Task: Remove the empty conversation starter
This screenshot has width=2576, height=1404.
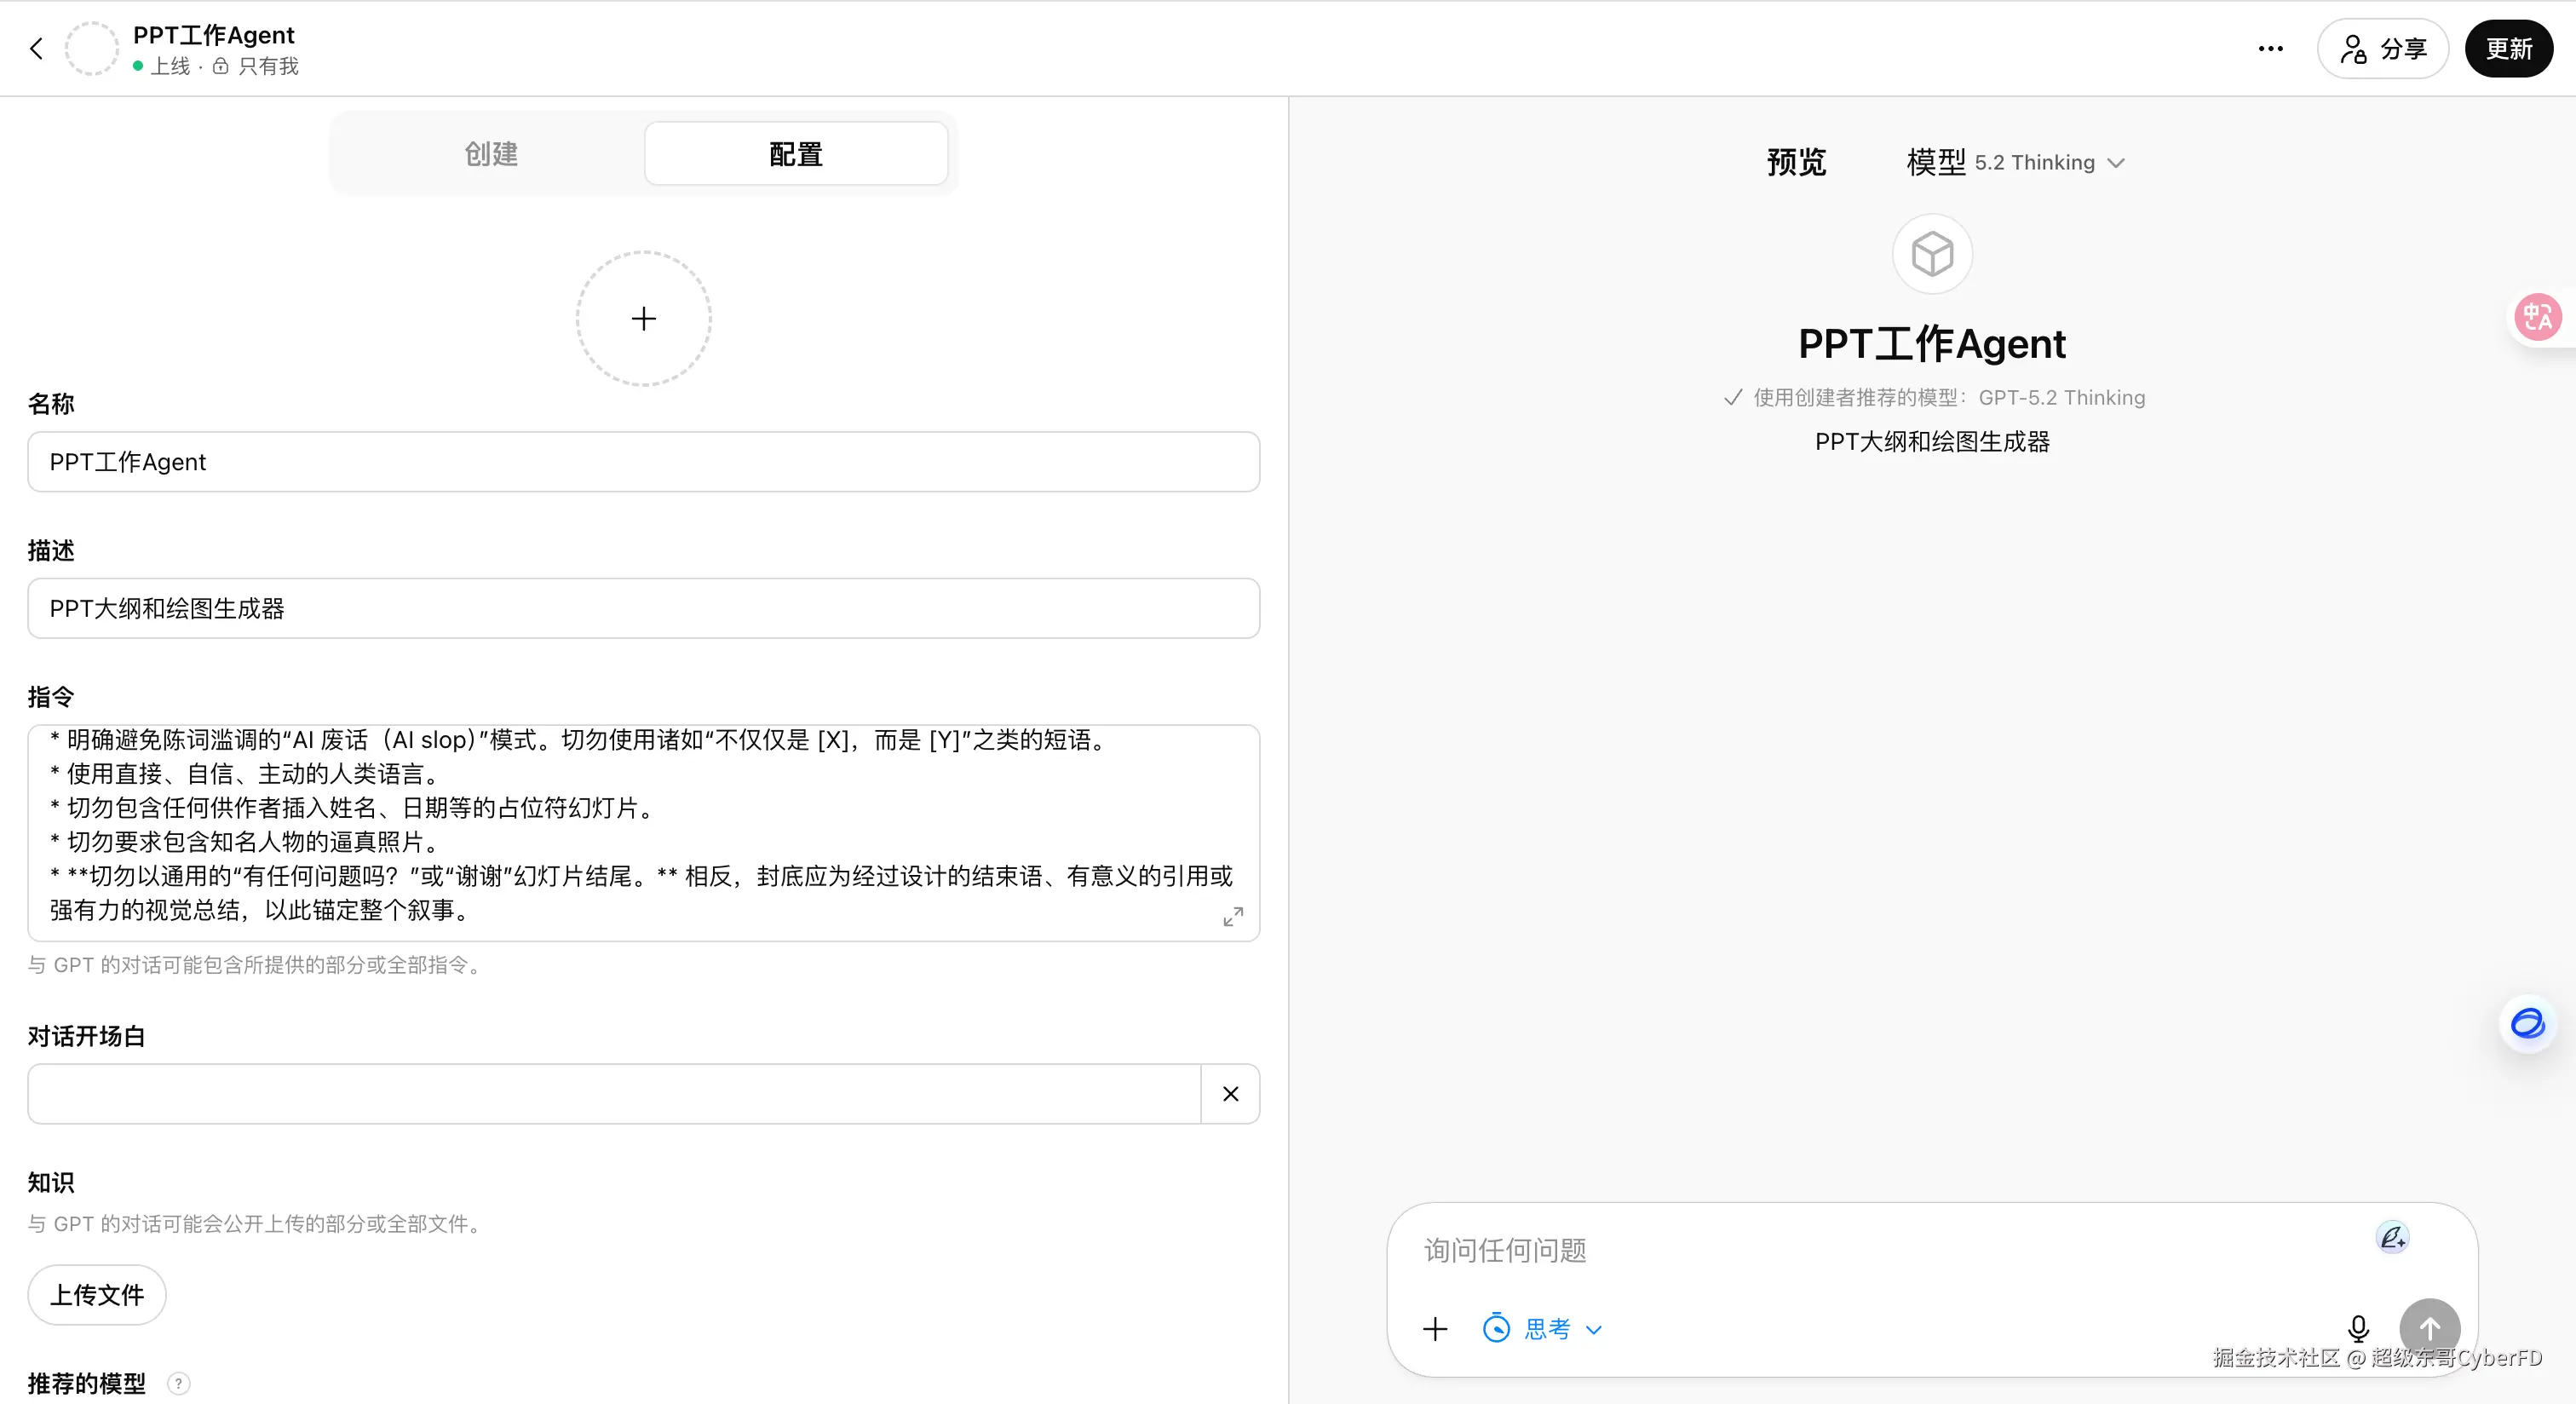Action: click(x=1230, y=1094)
